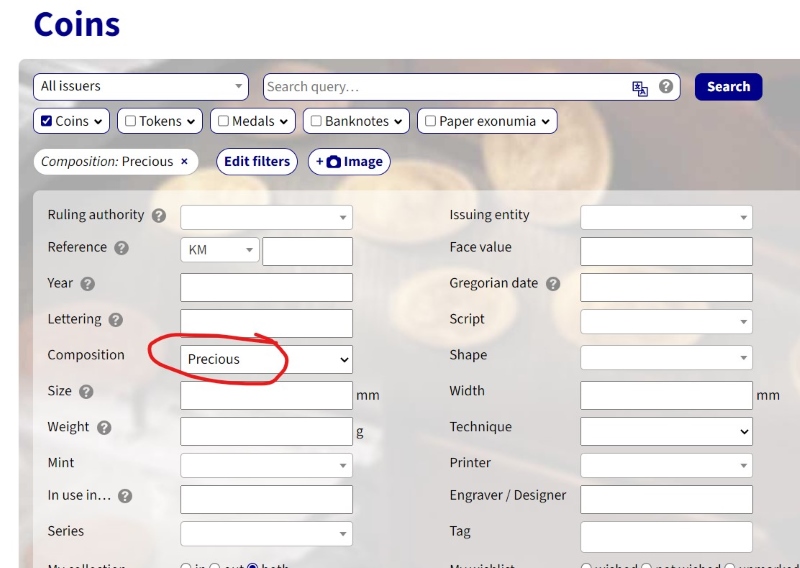Tick the Banknotes checkbox
This screenshot has height=568, width=800.
click(316, 121)
